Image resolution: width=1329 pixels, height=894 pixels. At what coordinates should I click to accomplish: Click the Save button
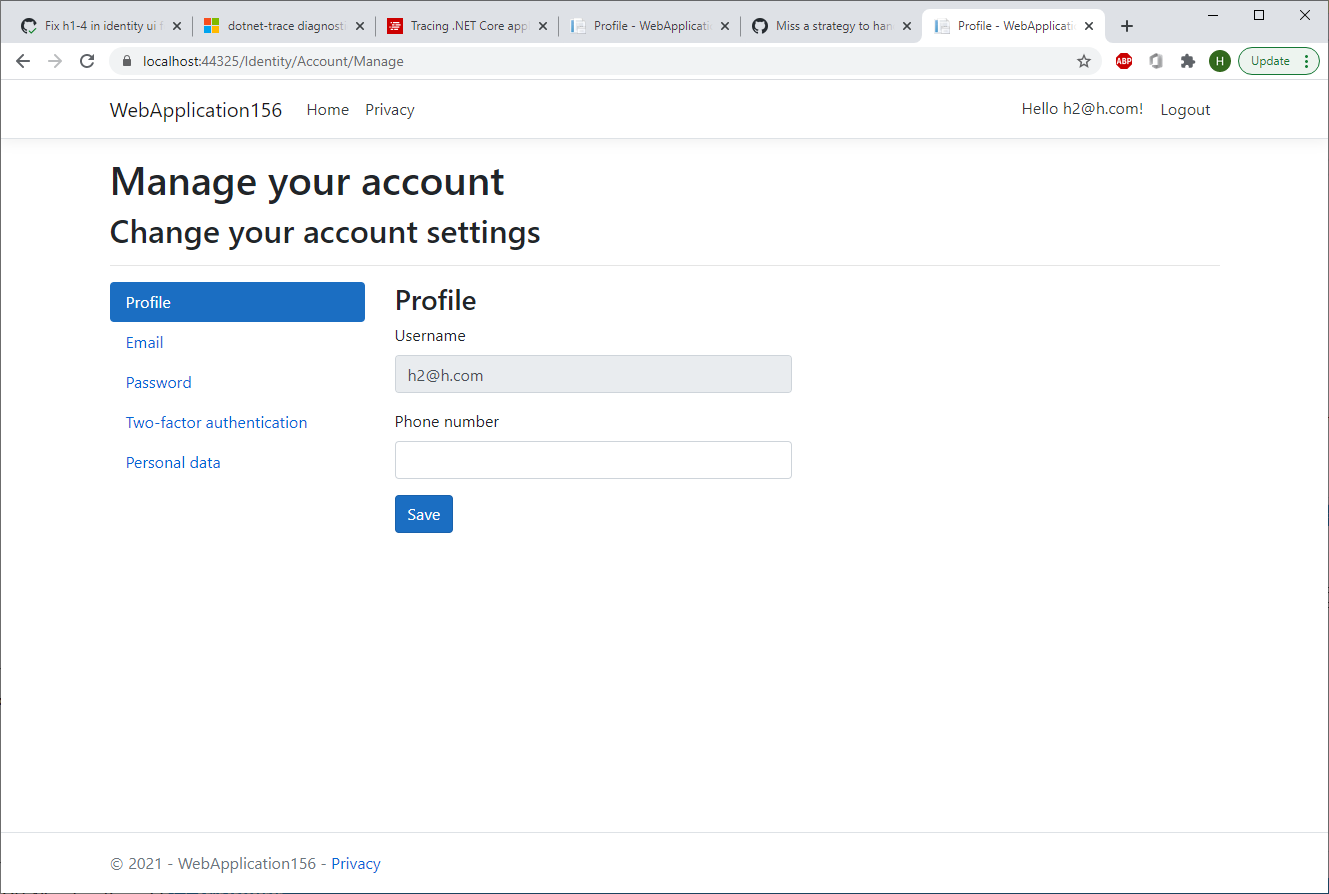coord(424,514)
